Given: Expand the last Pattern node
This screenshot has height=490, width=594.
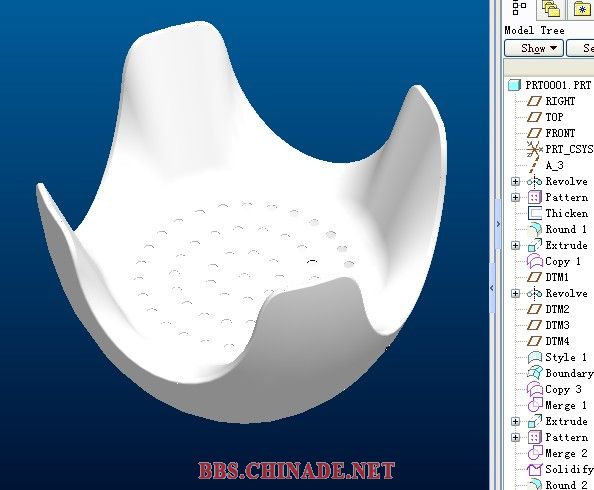Looking at the screenshot, I should 515,437.
